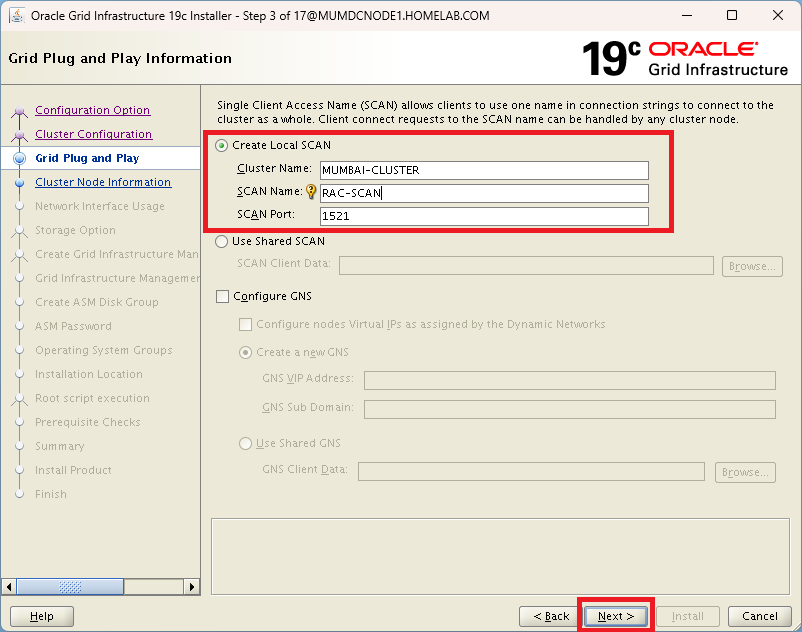
Task: Click left arrow of horizontal scrollbar
Action: [10, 587]
